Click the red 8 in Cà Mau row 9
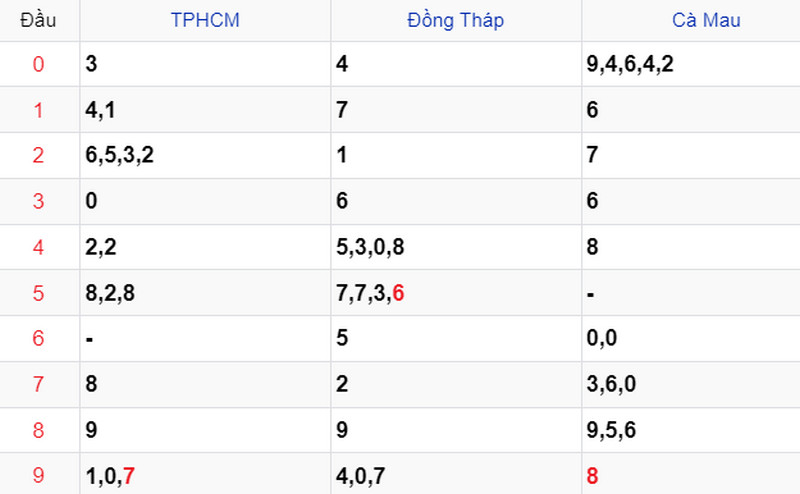 click(592, 476)
